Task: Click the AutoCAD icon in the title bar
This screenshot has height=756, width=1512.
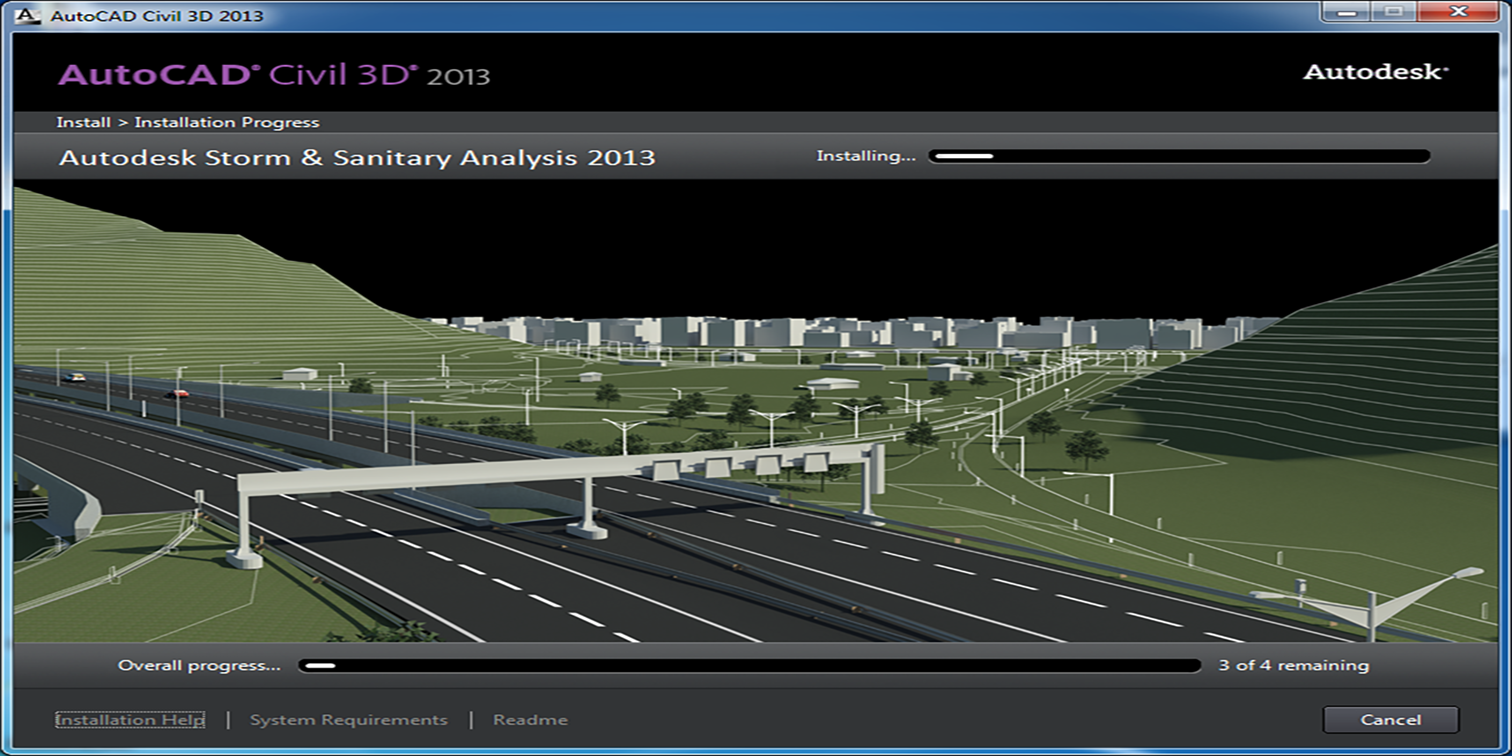Action: tap(29, 14)
